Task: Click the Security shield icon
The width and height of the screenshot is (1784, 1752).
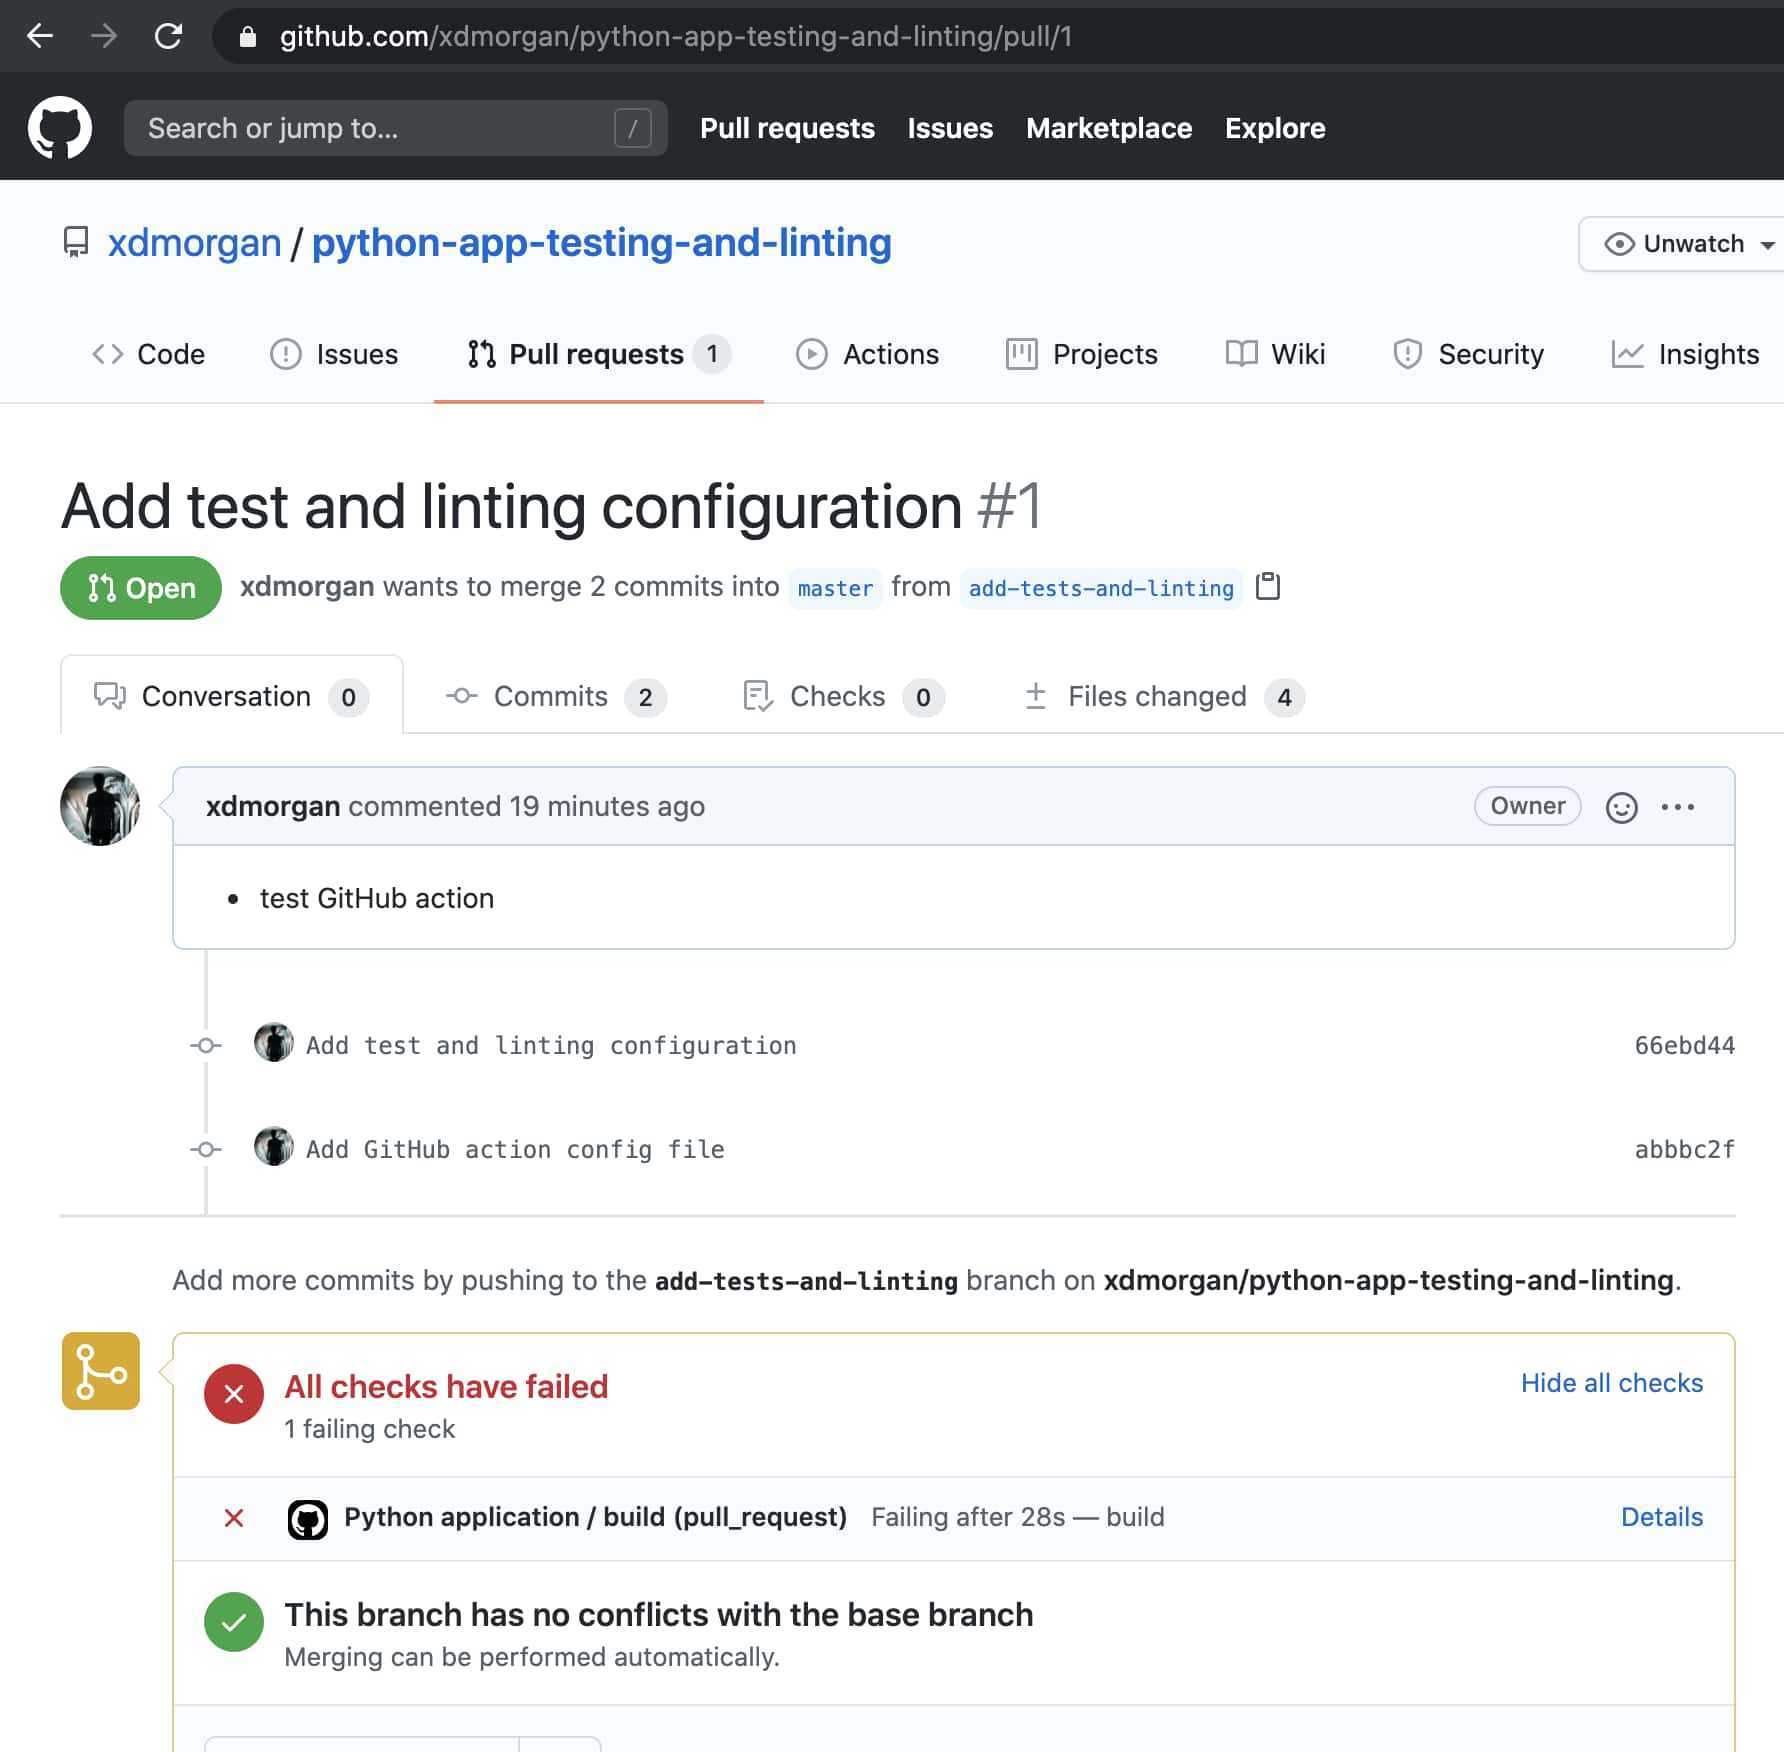Action: 1407,354
